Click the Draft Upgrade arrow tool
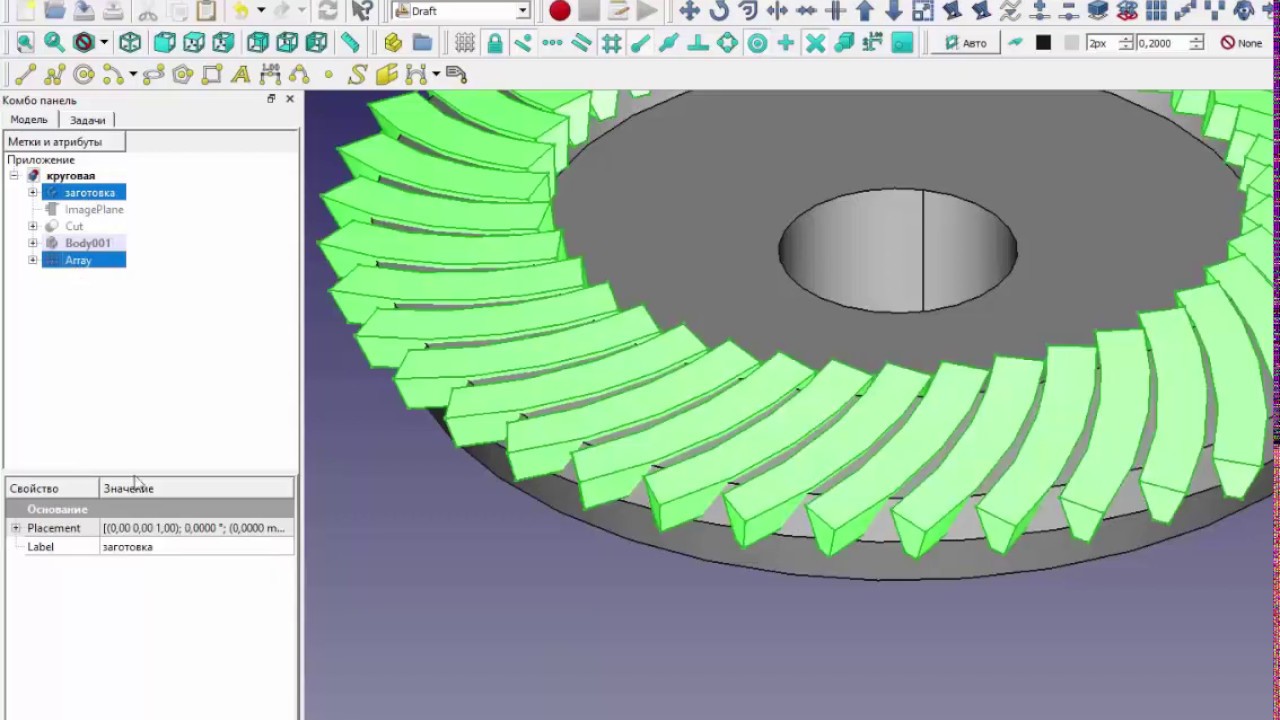This screenshot has height=720, width=1280. pos(865,11)
